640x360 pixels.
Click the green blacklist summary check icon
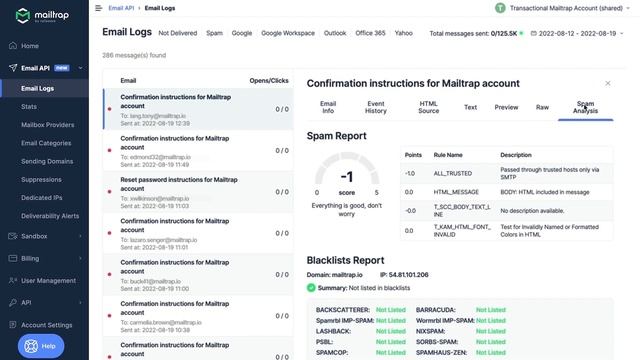pos(311,288)
